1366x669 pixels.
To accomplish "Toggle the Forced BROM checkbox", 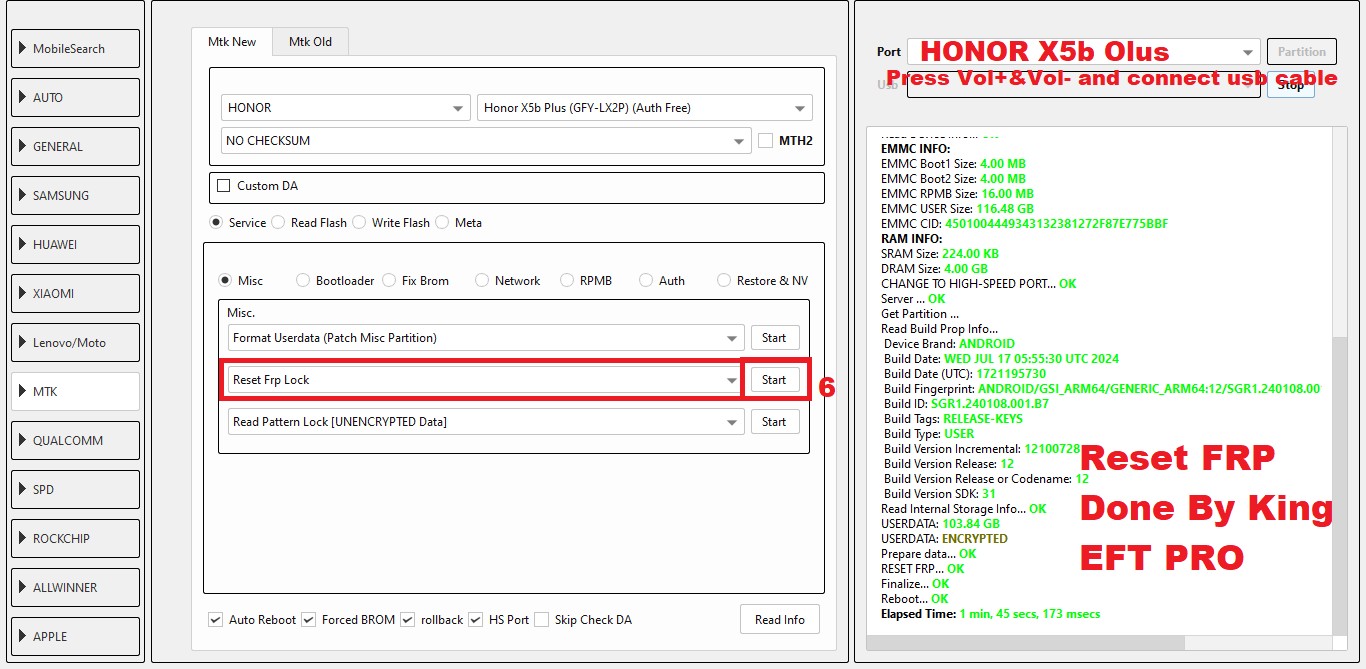I will tap(308, 620).
